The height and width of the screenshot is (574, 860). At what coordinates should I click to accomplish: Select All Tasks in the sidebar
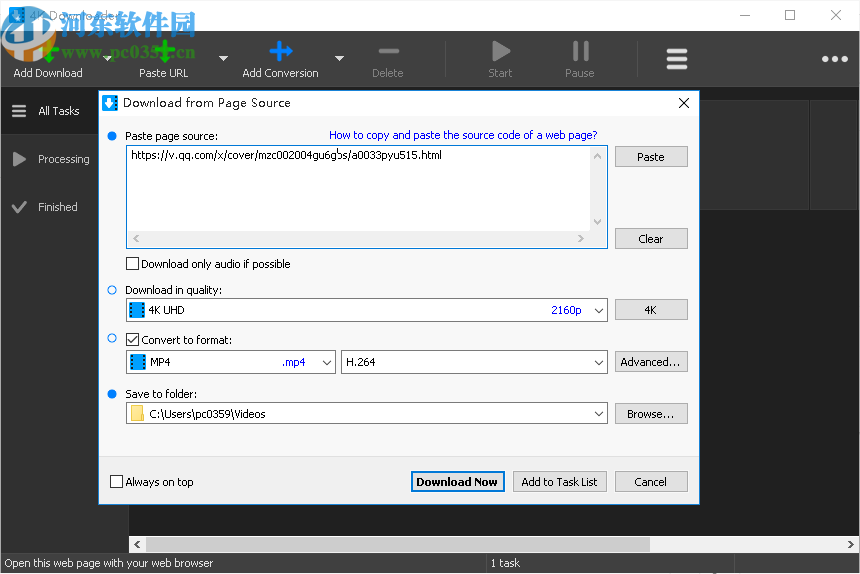point(49,111)
